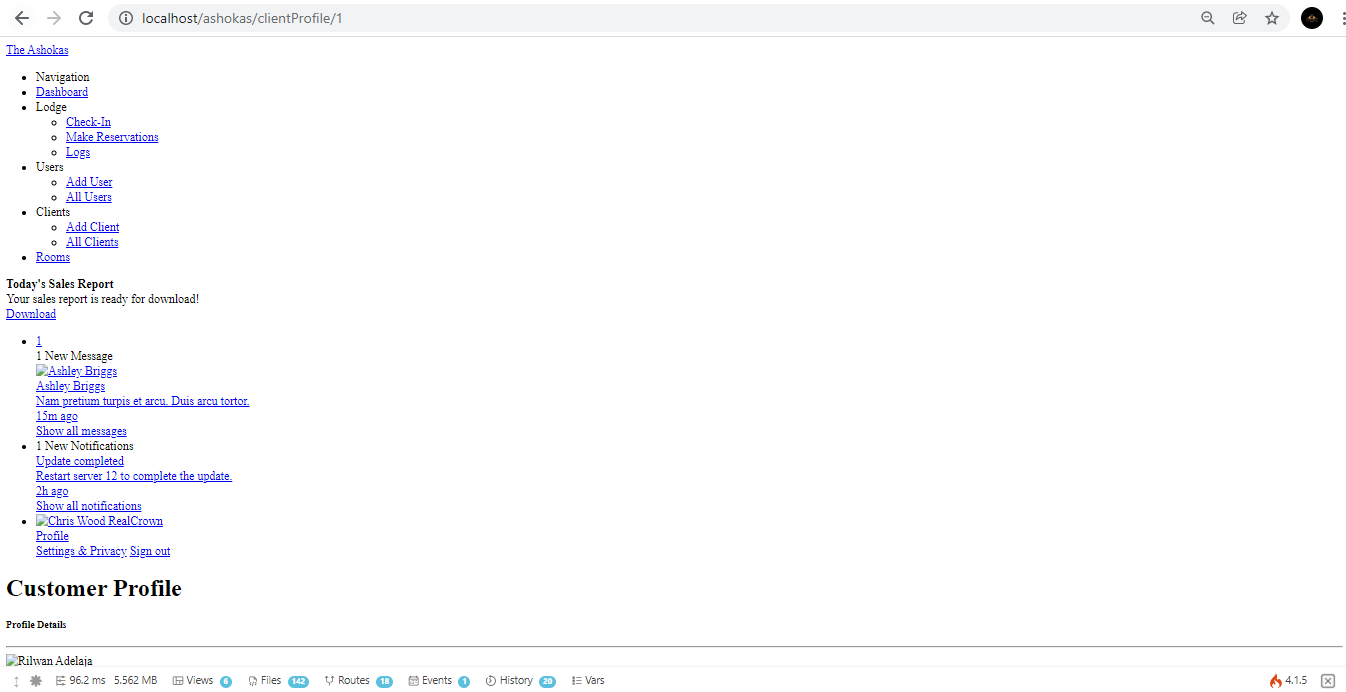Open browser zoom magnifier icon
The image size is (1346, 692).
pyautogui.click(x=1208, y=18)
